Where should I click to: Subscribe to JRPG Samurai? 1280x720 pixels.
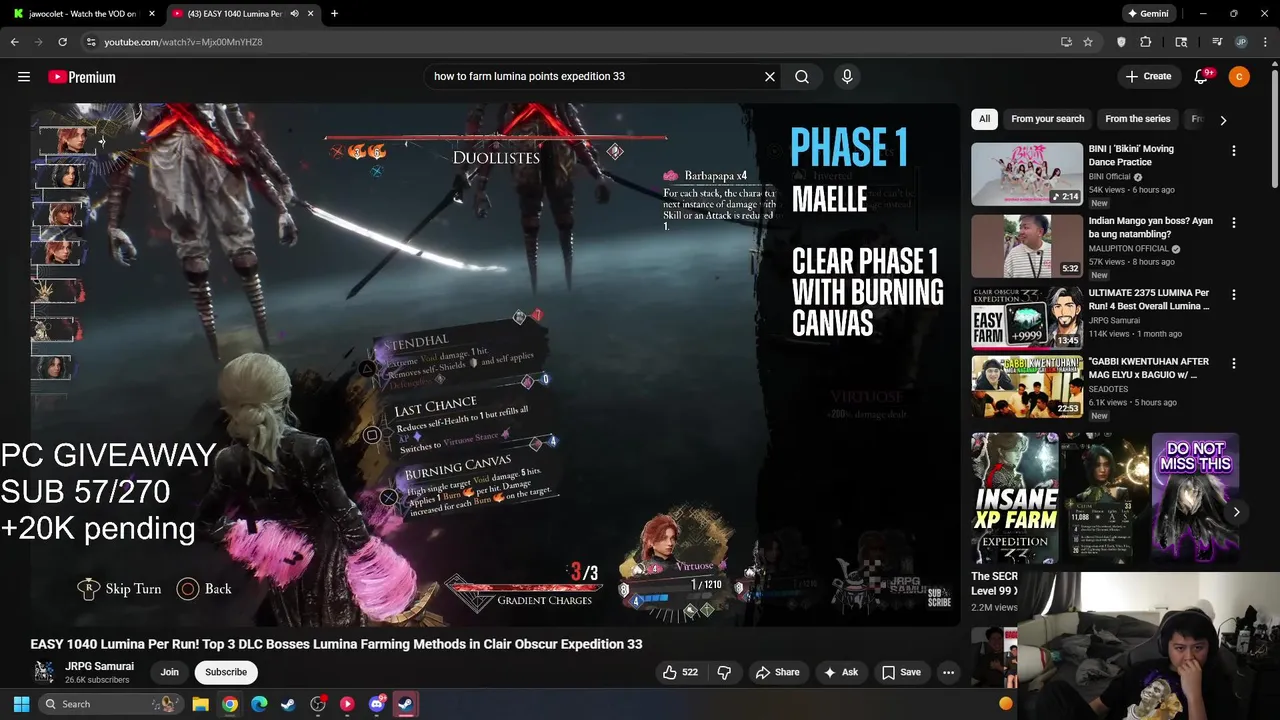(x=226, y=672)
